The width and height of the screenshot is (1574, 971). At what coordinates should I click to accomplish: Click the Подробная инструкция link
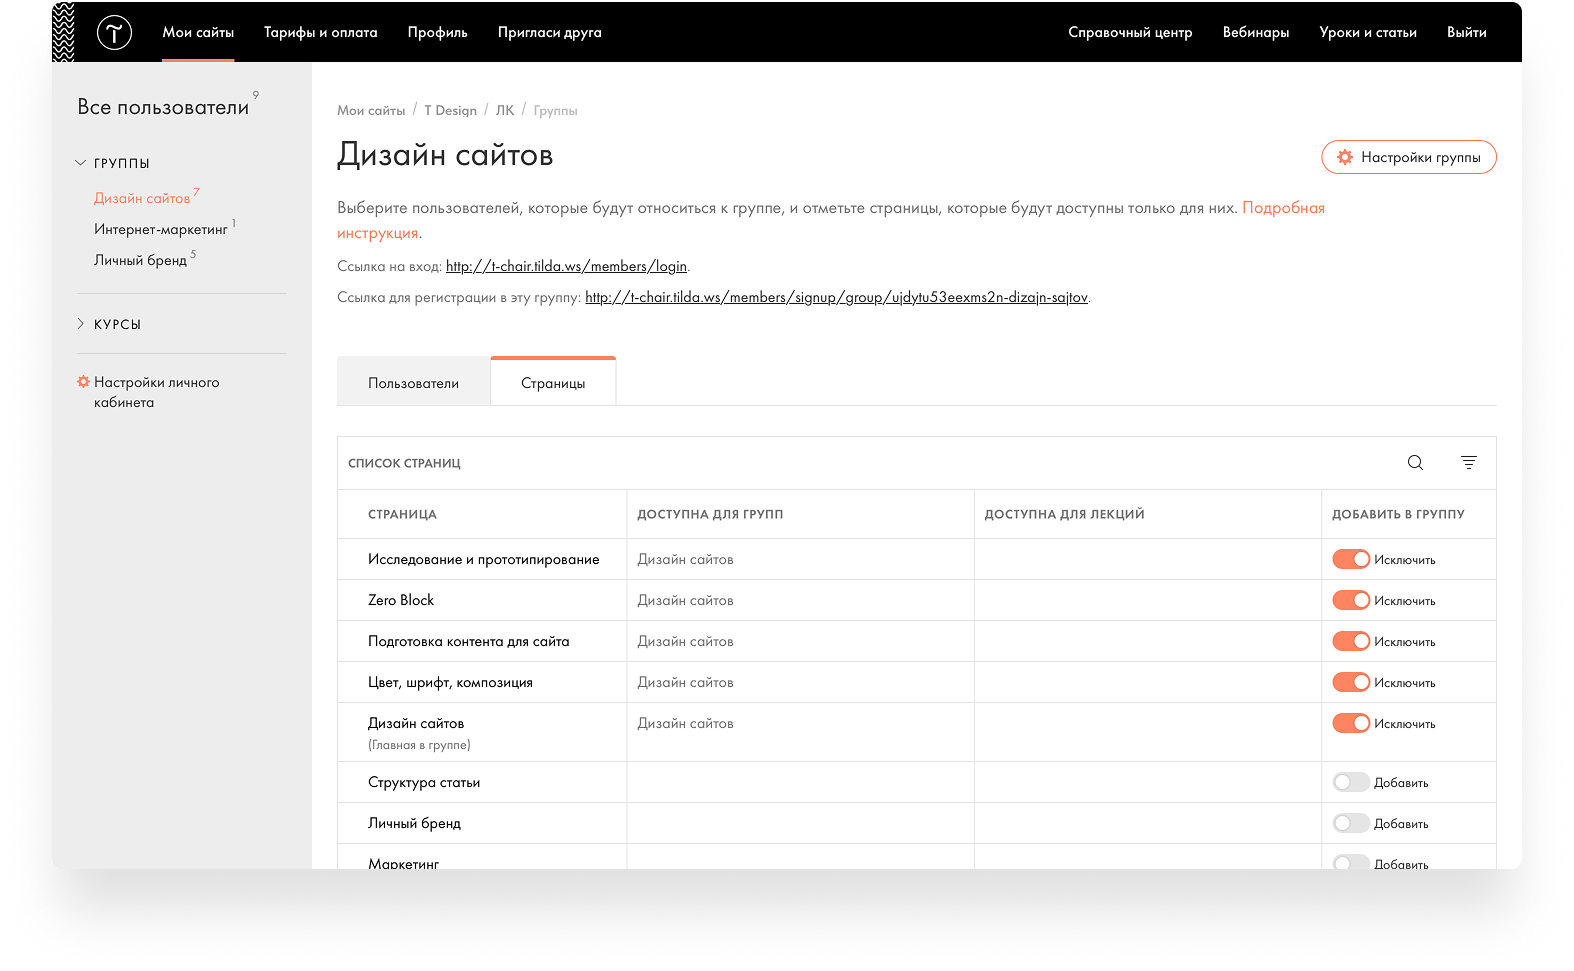tap(1283, 208)
